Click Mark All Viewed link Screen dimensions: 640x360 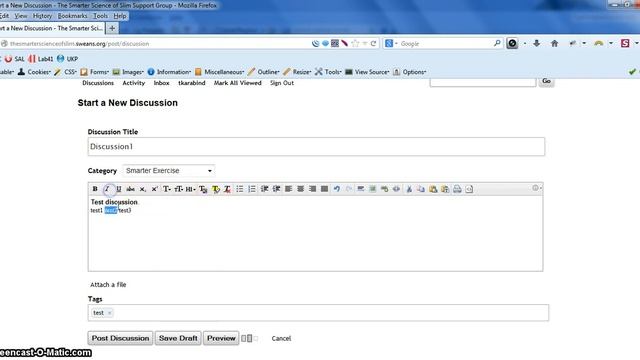[x=238, y=83]
